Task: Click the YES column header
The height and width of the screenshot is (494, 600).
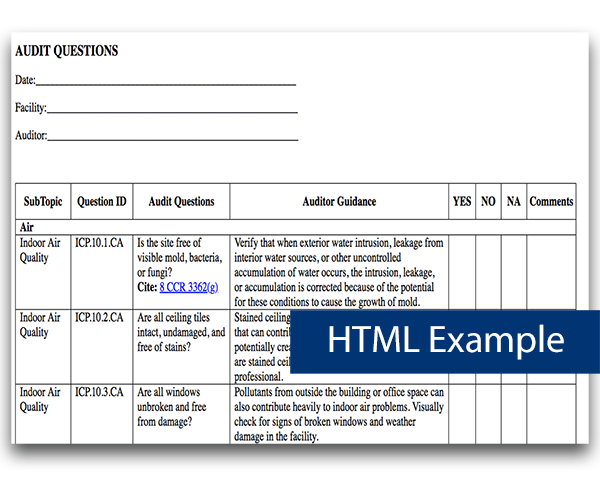Action: (462, 201)
